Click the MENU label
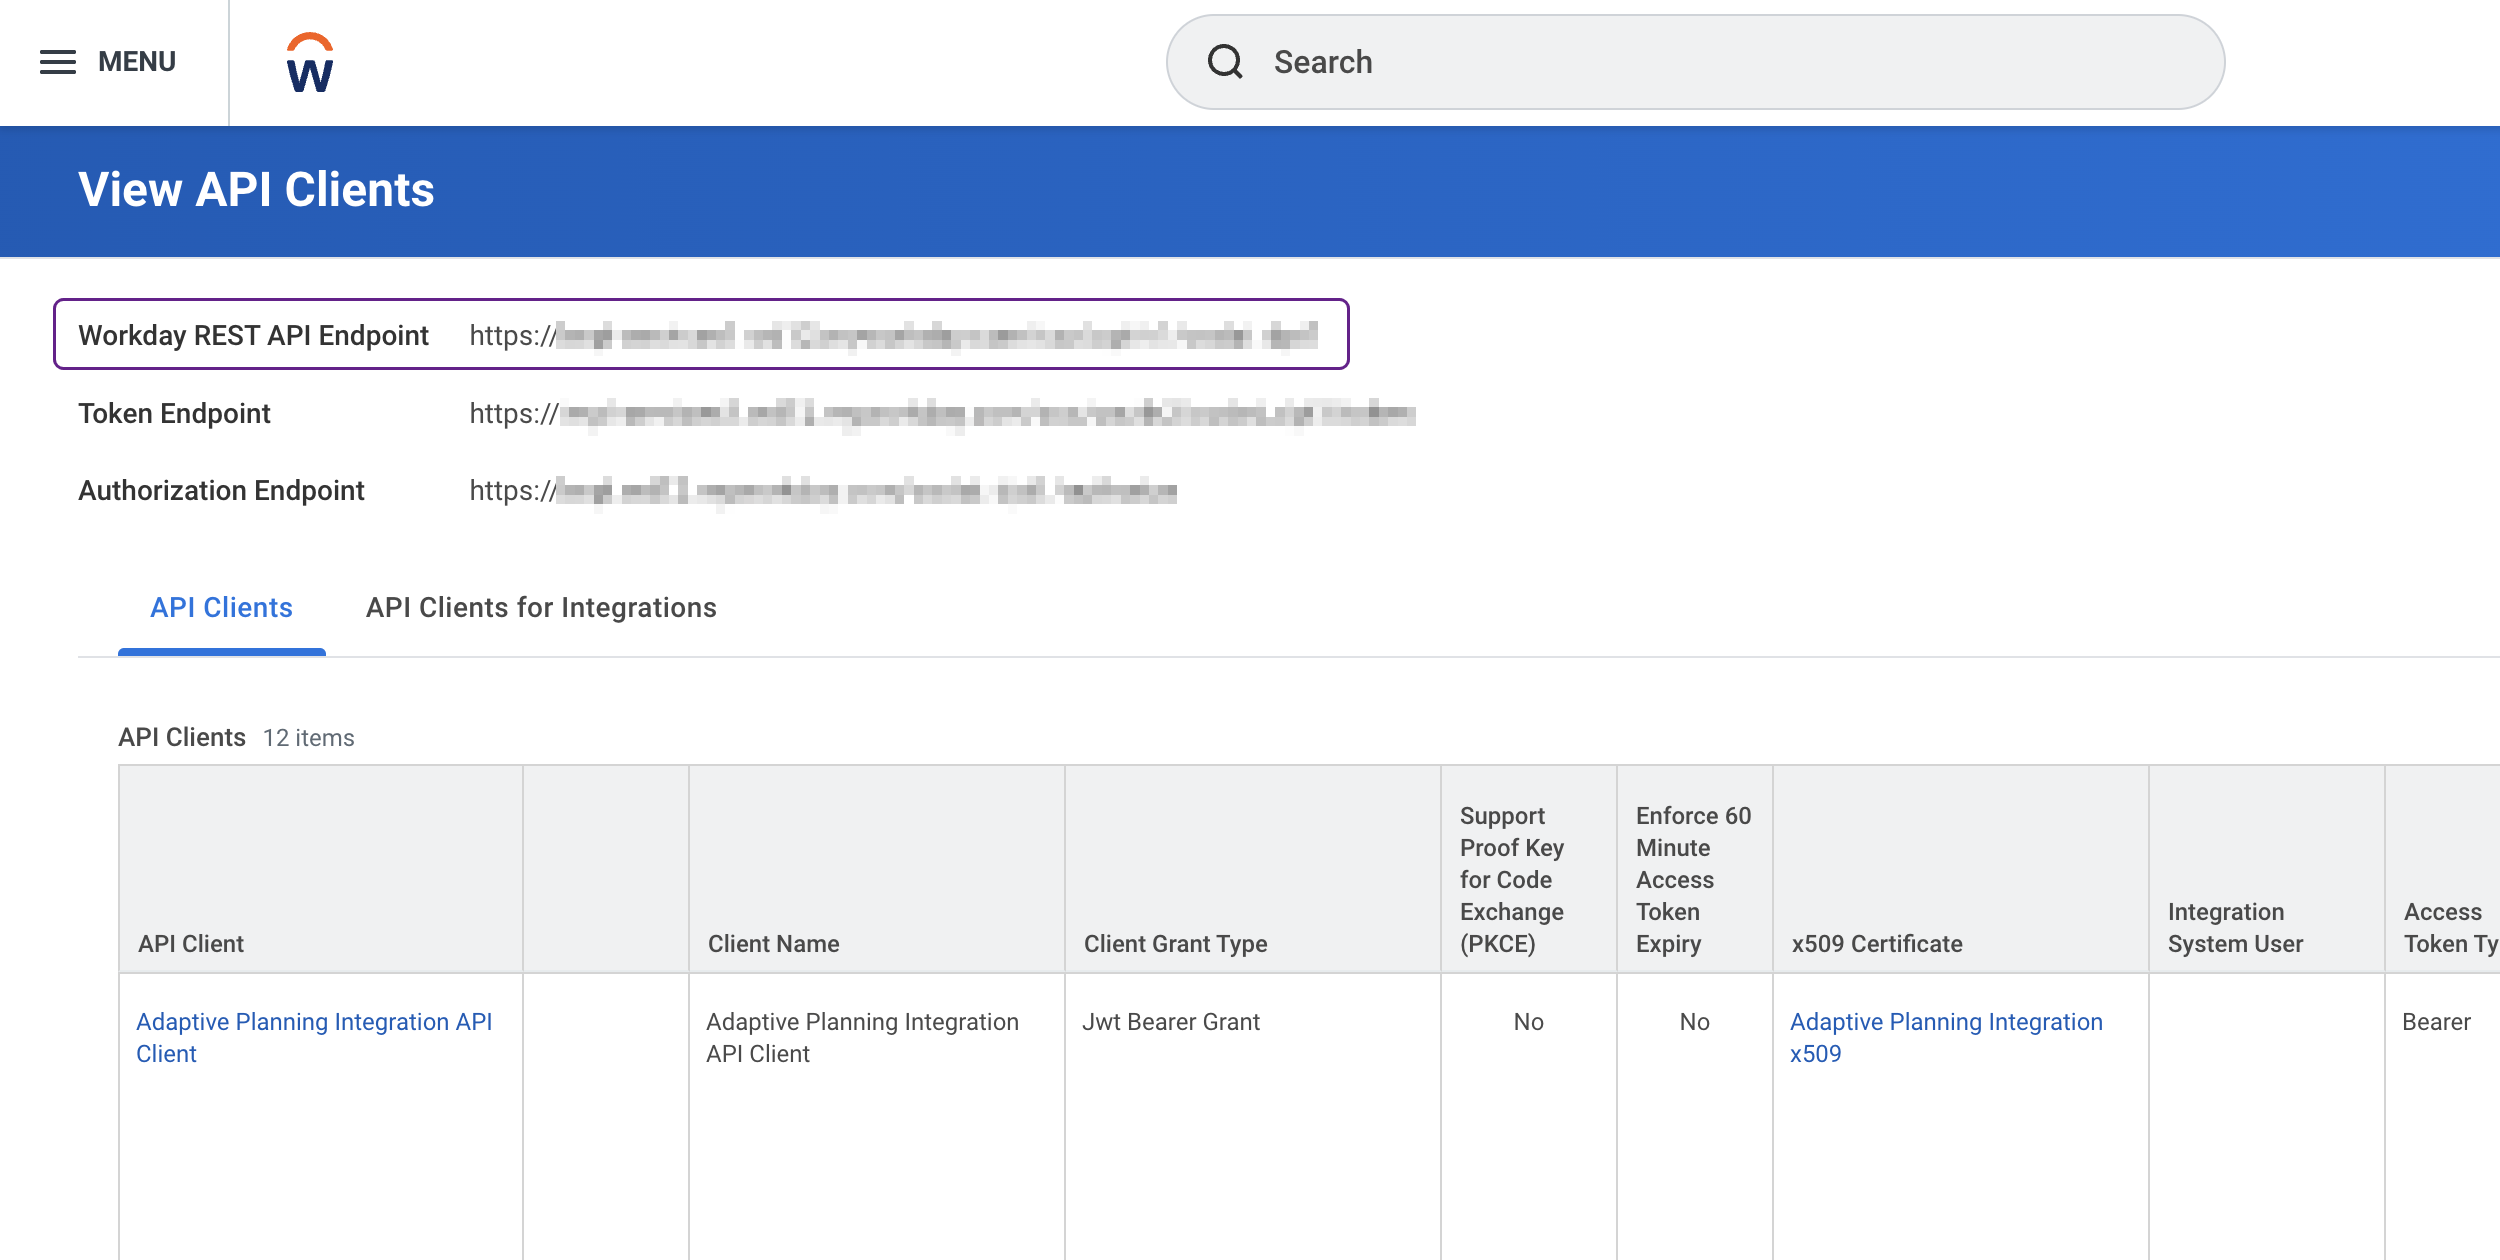 click(x=137, y=62)
